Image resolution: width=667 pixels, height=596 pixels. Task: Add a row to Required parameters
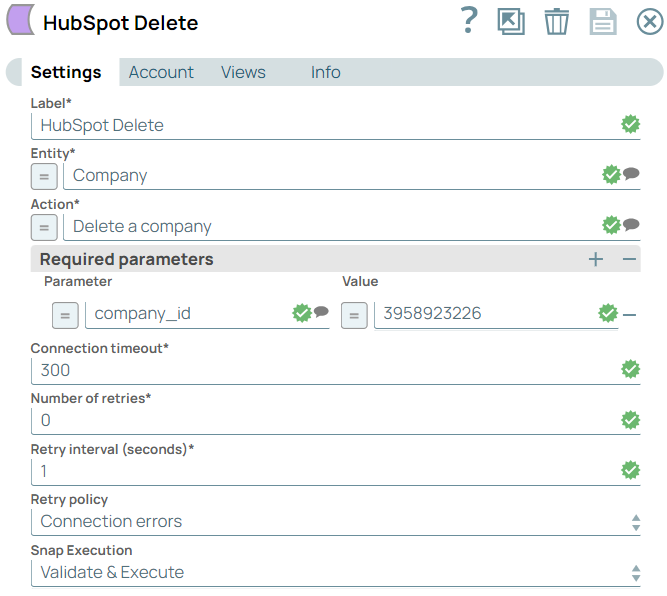tap(596, 259)
